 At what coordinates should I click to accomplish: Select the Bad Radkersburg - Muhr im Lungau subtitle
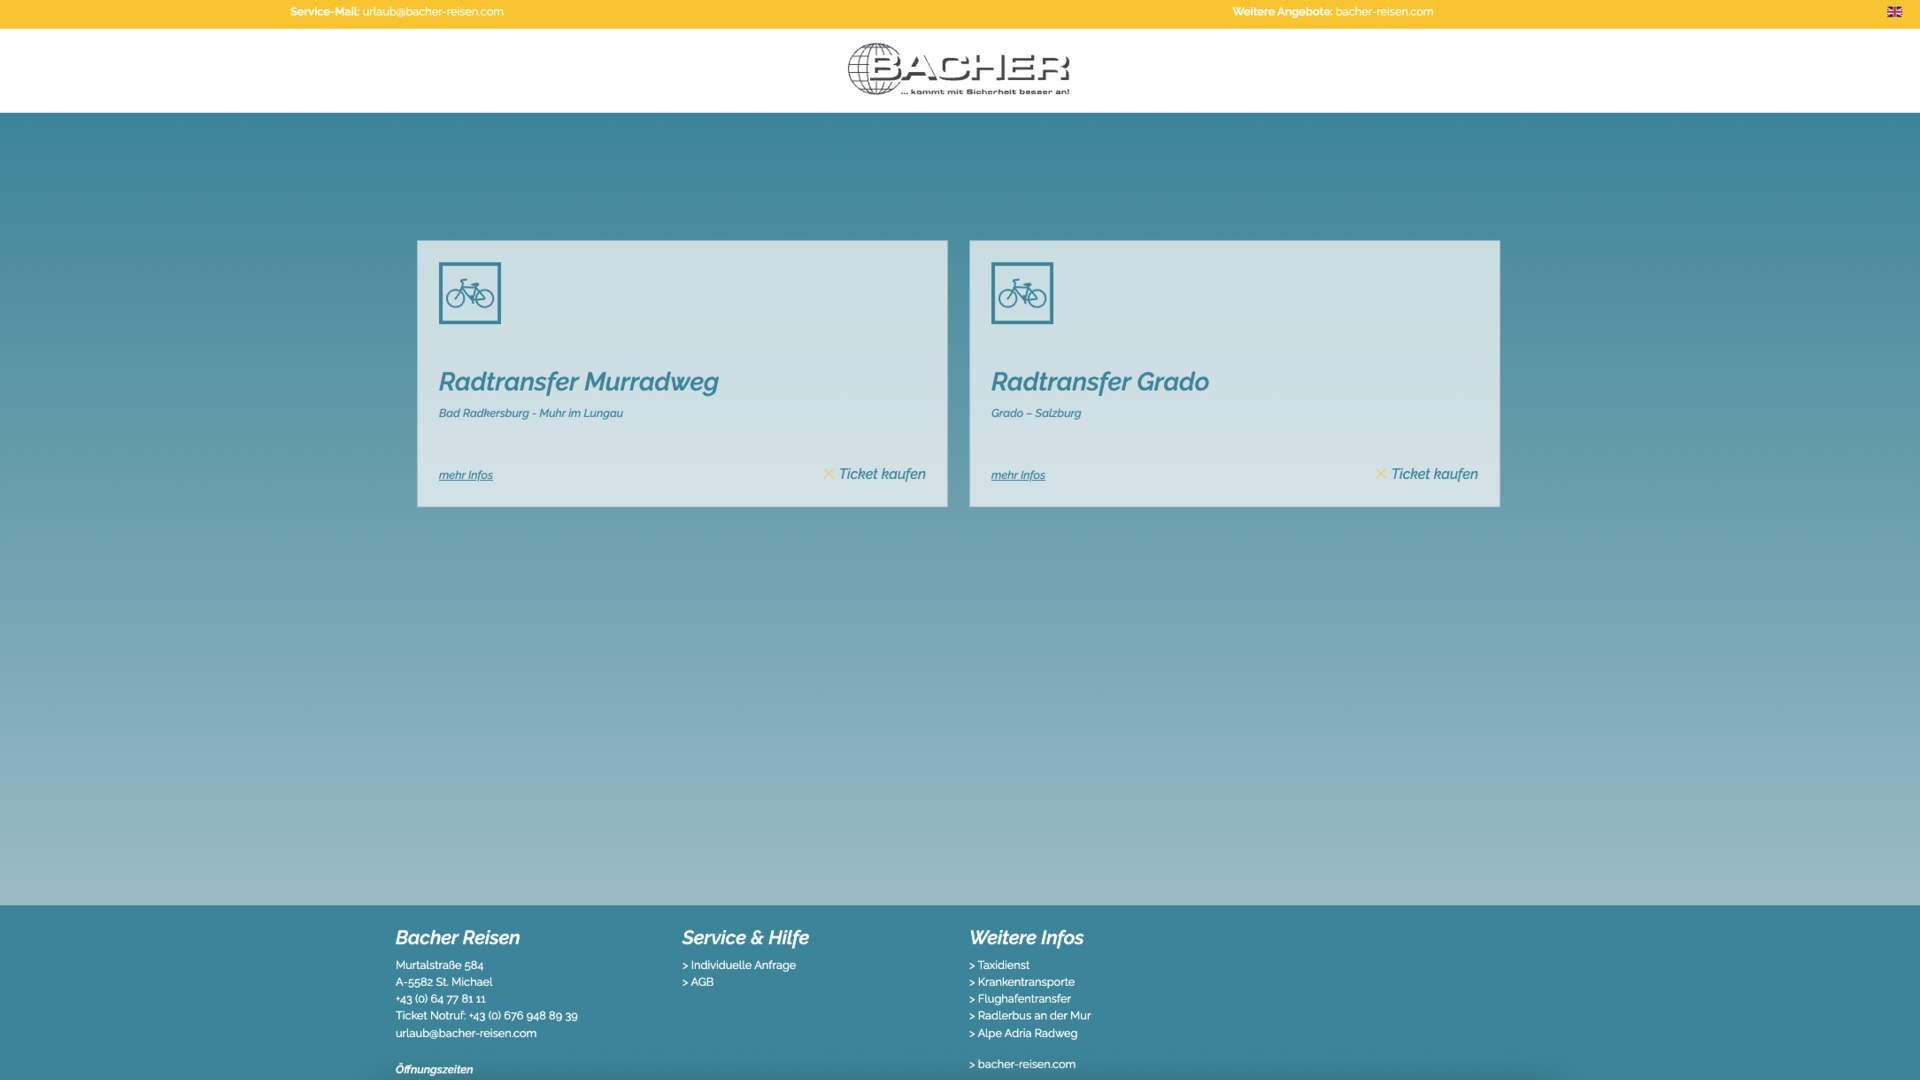[x=531, y=413]
